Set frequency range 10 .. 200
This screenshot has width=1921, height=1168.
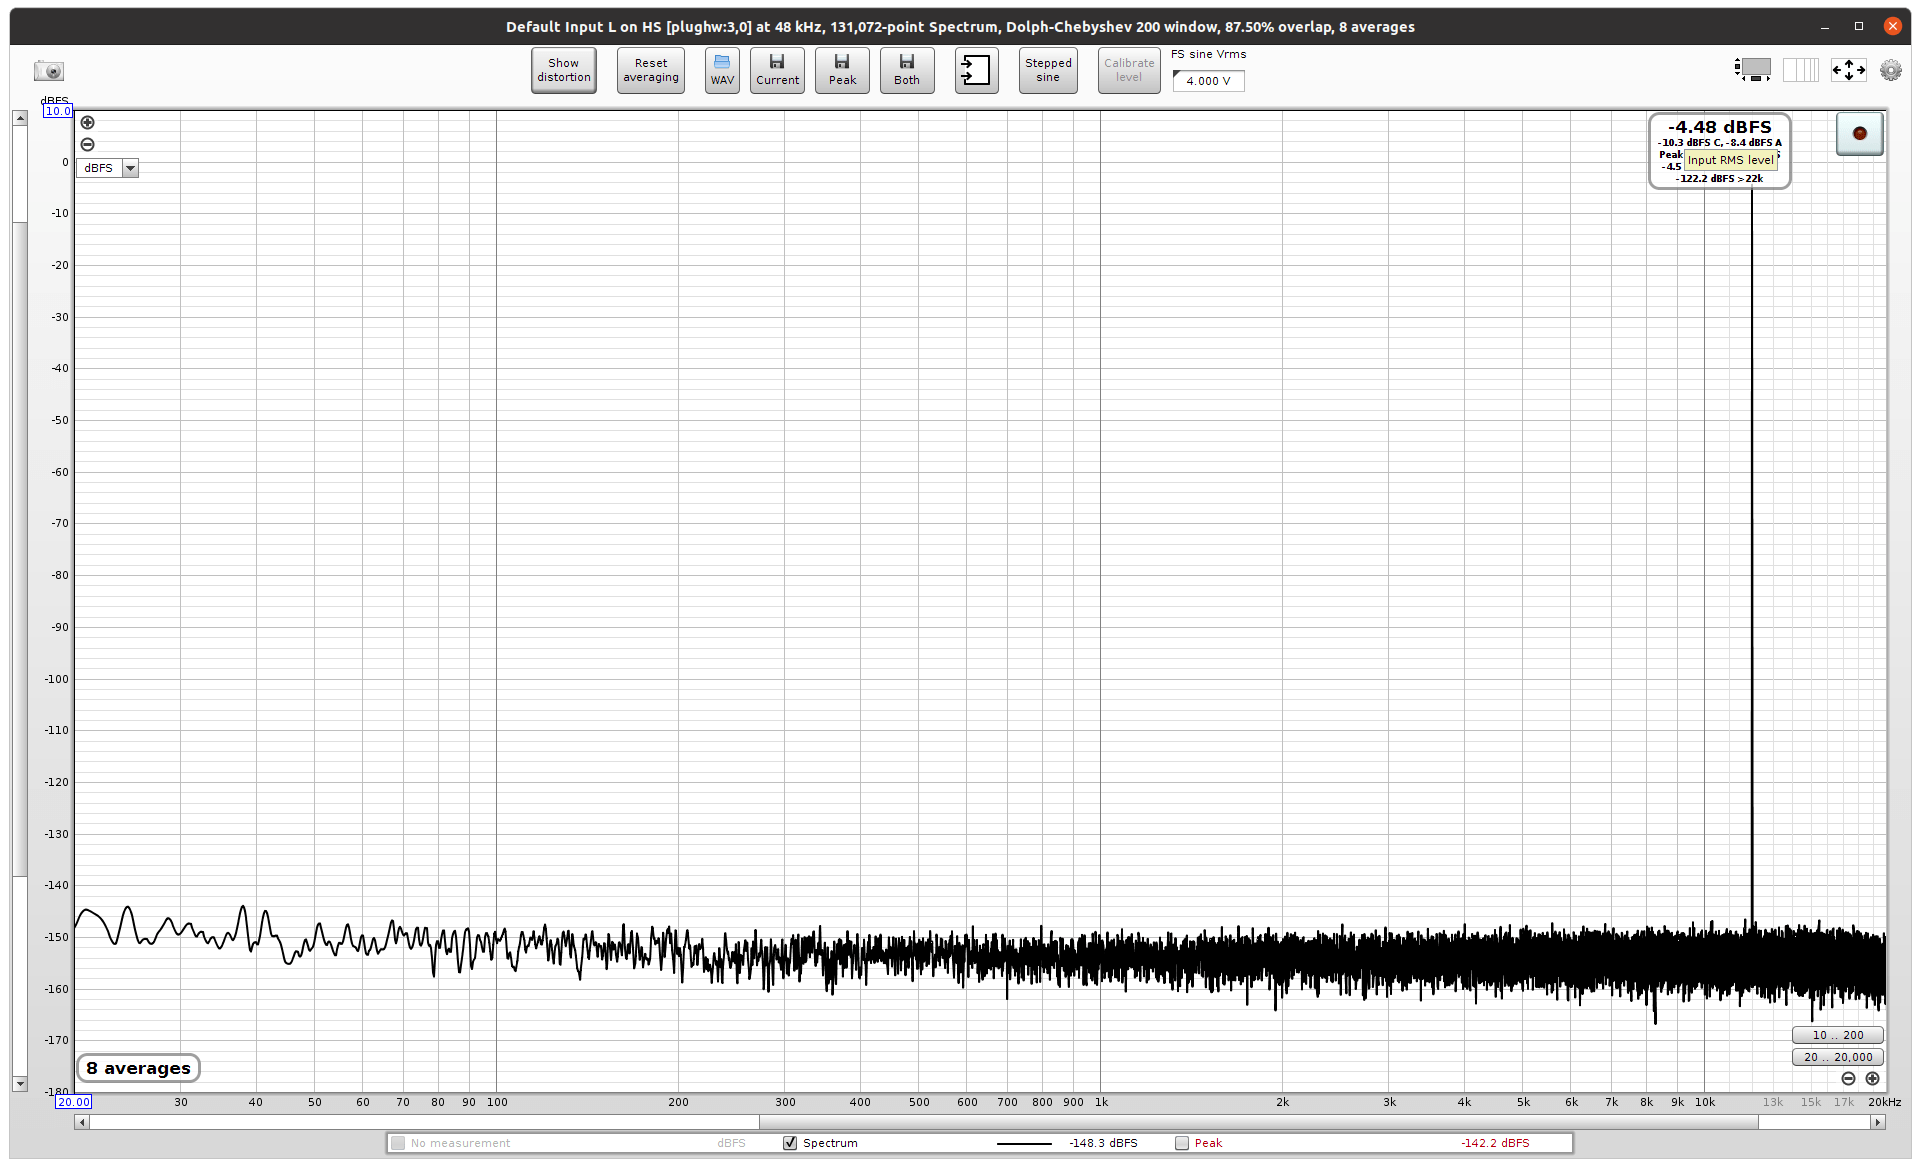tap(1838, 1035)
